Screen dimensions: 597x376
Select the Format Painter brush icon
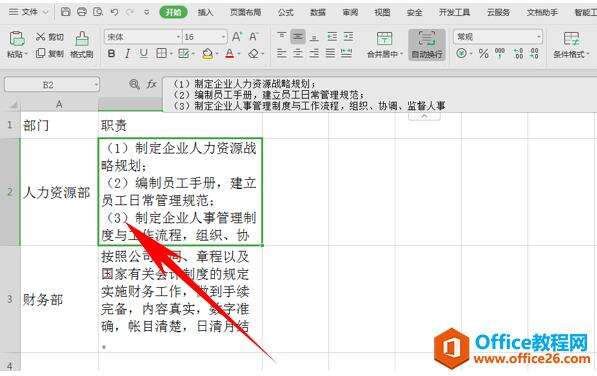coord(81,39)
